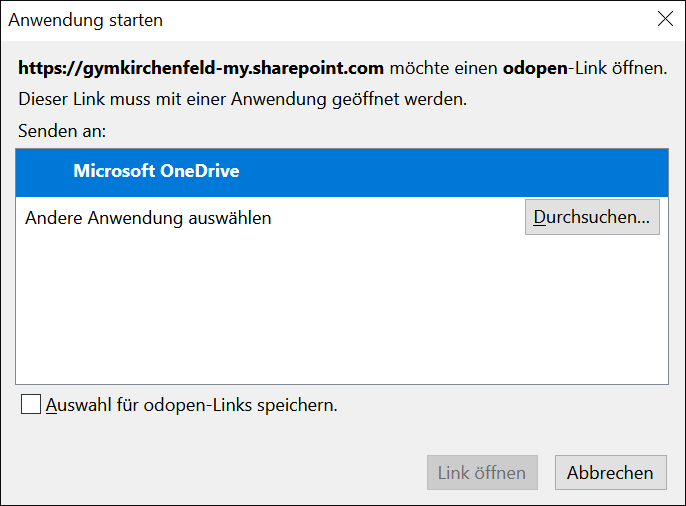Enable the Auswahl für odopen-Links speichern checkbox
The width and height of the screenshot is (686, 506).
(x=31, y=404)
